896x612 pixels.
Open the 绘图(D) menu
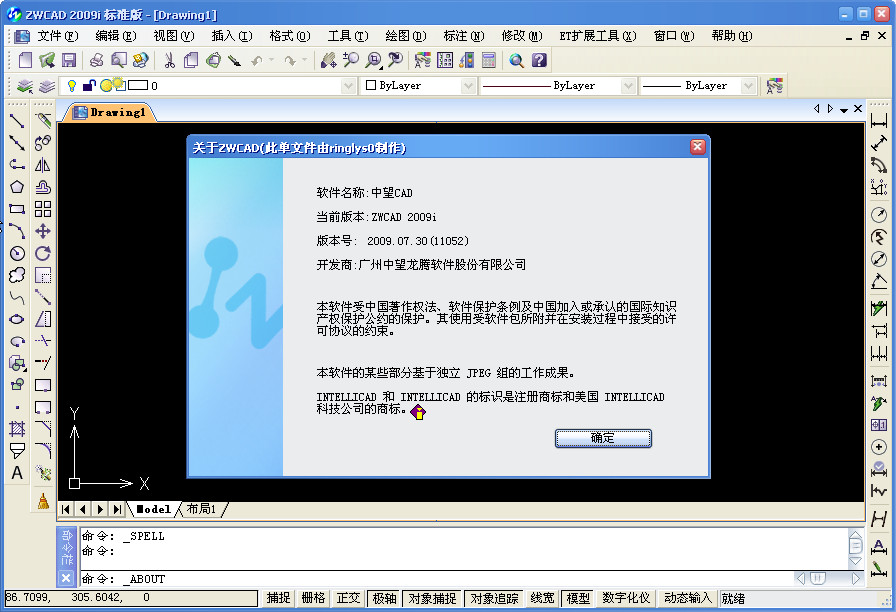point(406,36)
